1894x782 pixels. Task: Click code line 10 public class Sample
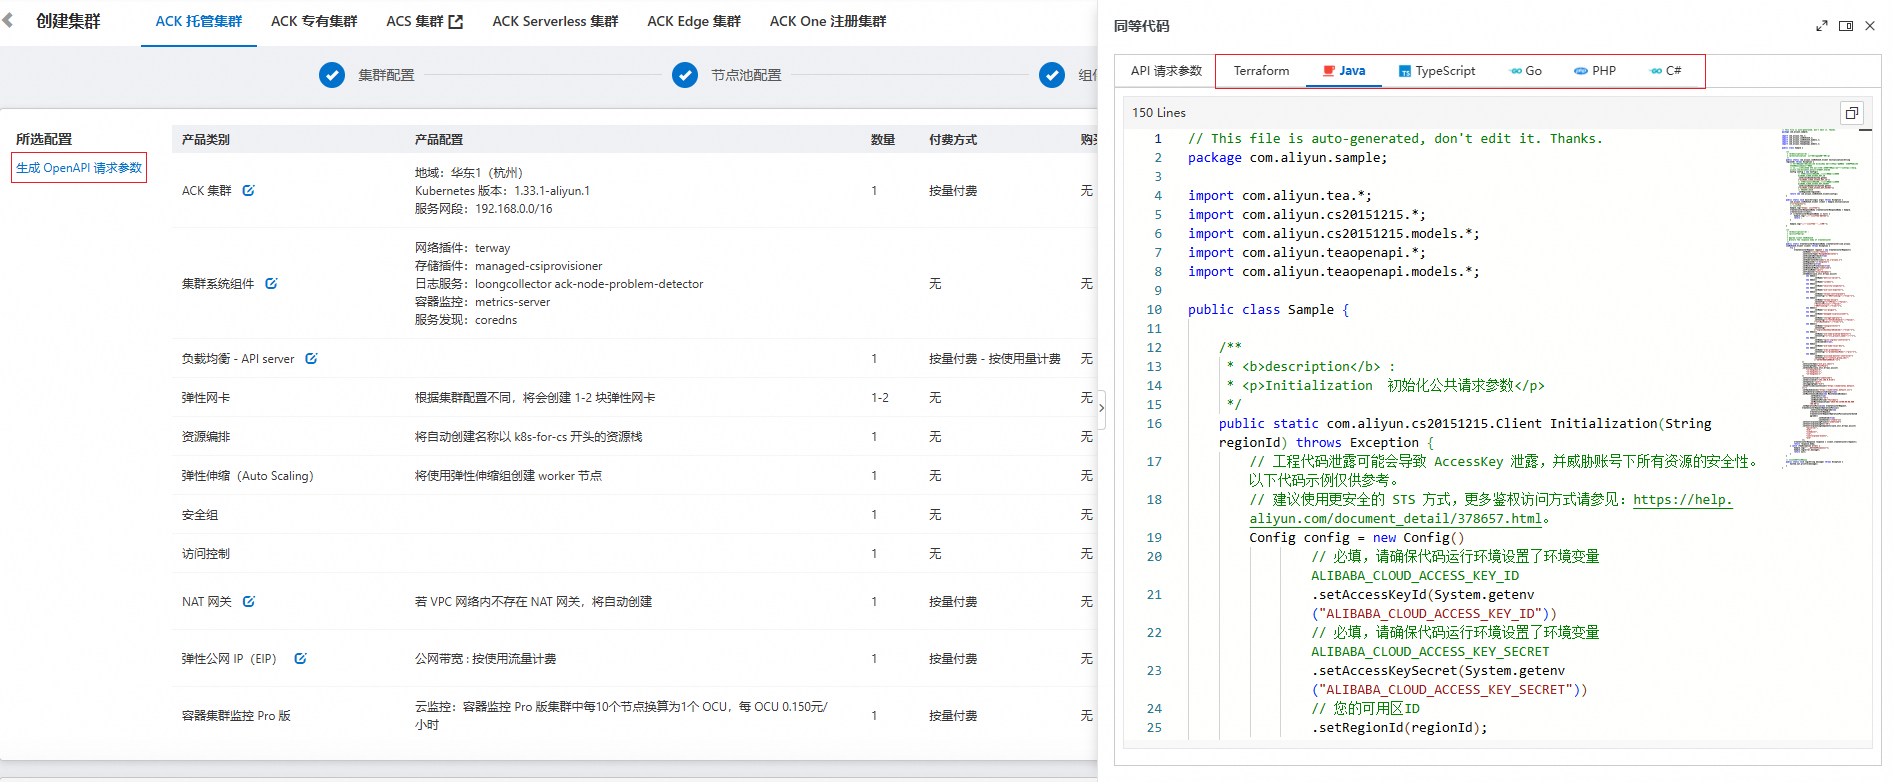(x=1268, y=310)
